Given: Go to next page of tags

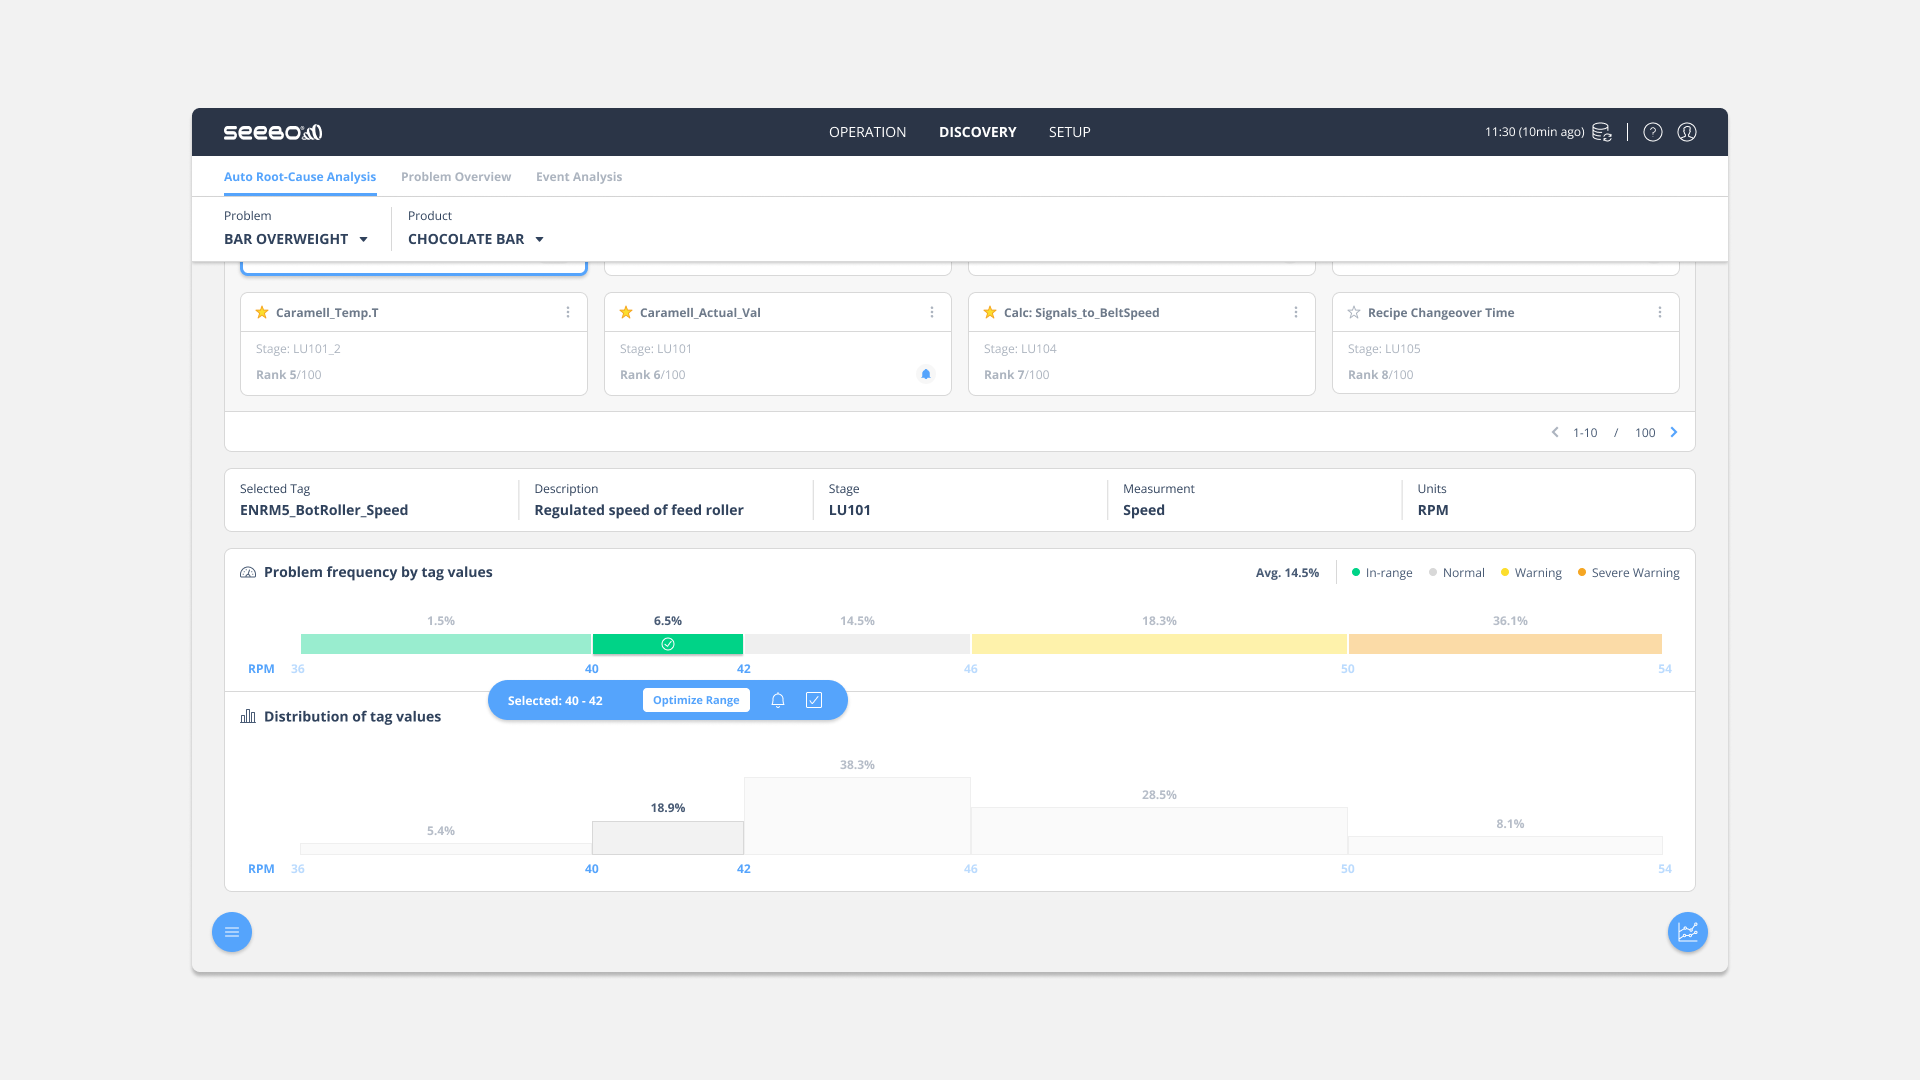Looking at the screenshot, I should 1674,432.
